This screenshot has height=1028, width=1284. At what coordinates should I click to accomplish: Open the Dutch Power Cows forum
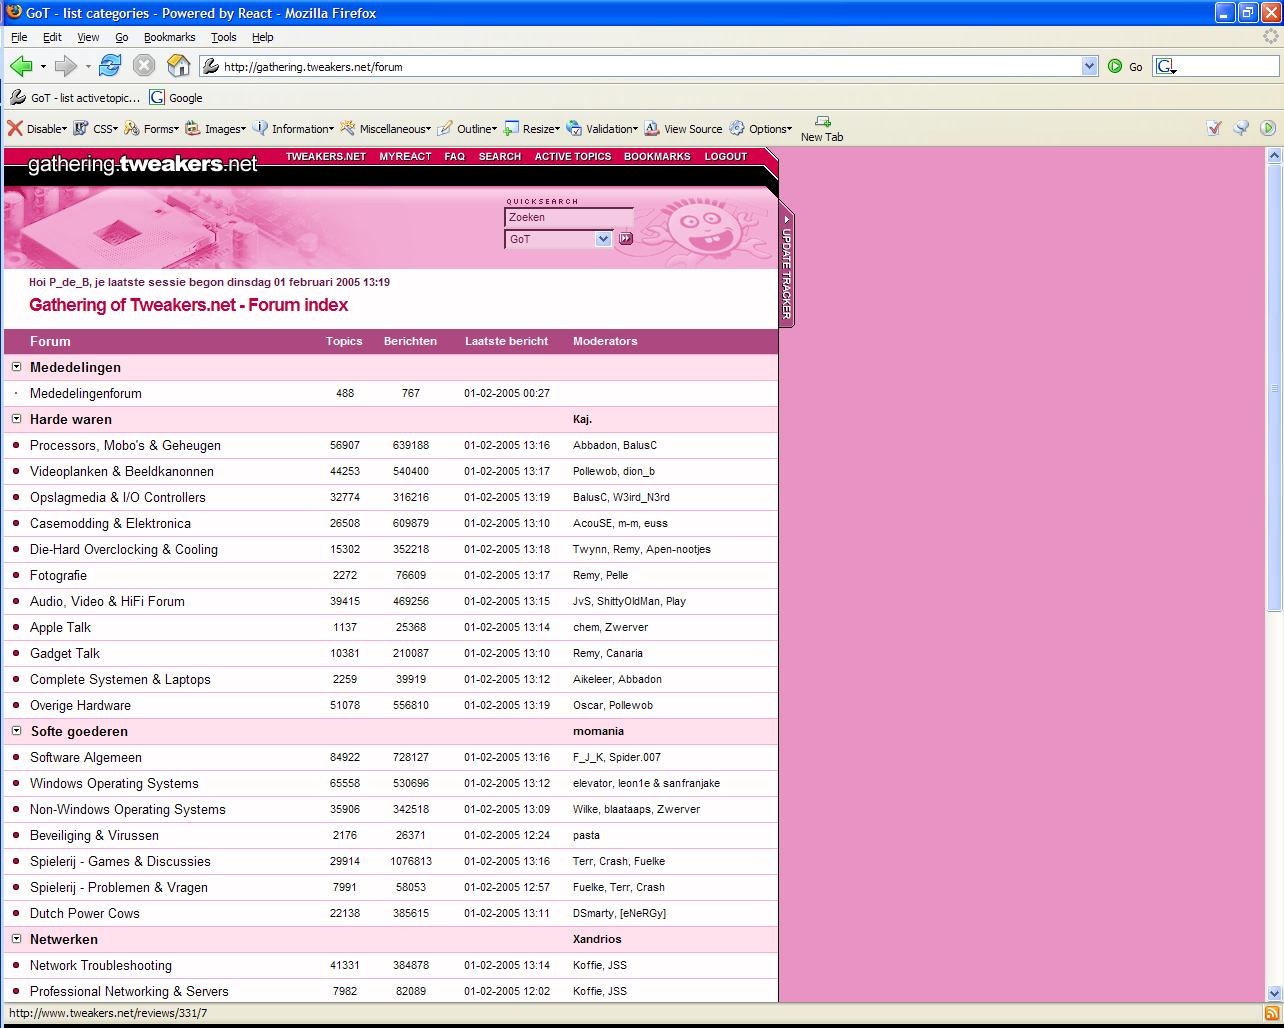85,913
